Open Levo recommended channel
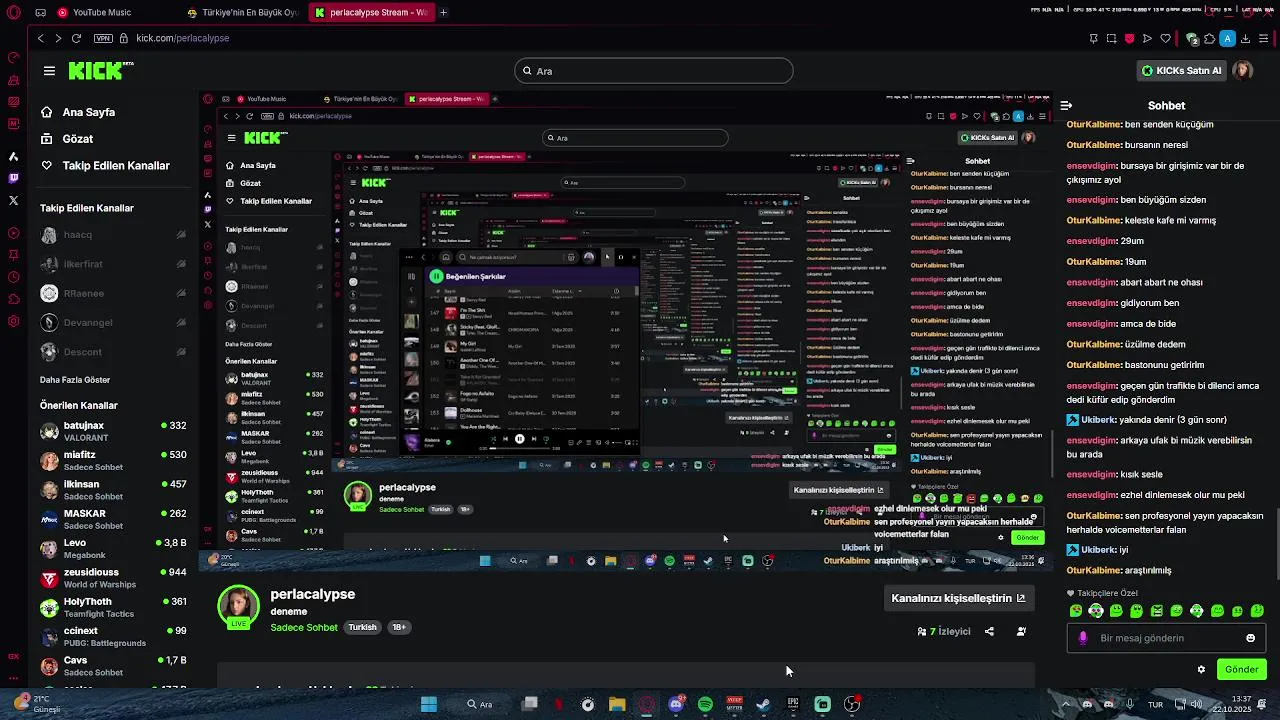 113,548
